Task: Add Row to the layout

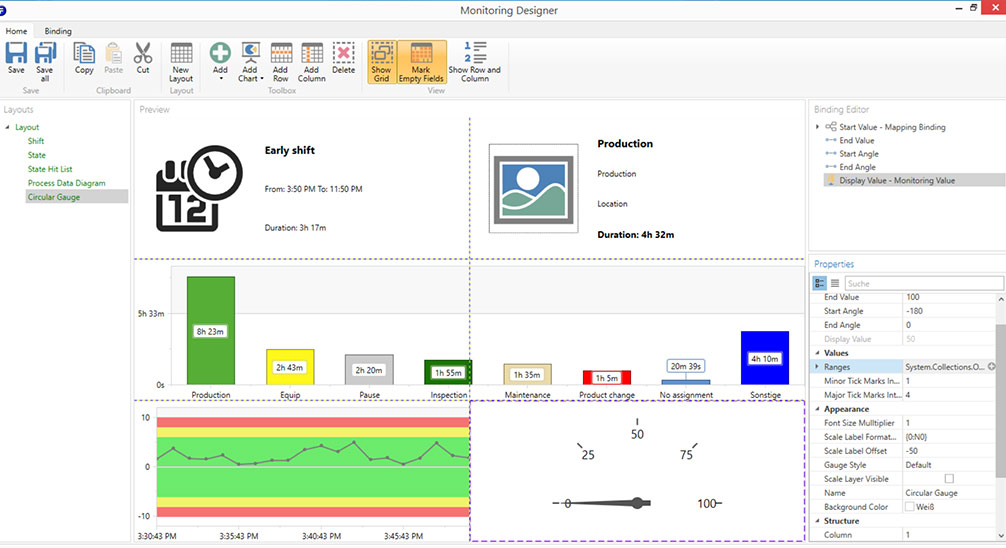Action: pos(281,62)
